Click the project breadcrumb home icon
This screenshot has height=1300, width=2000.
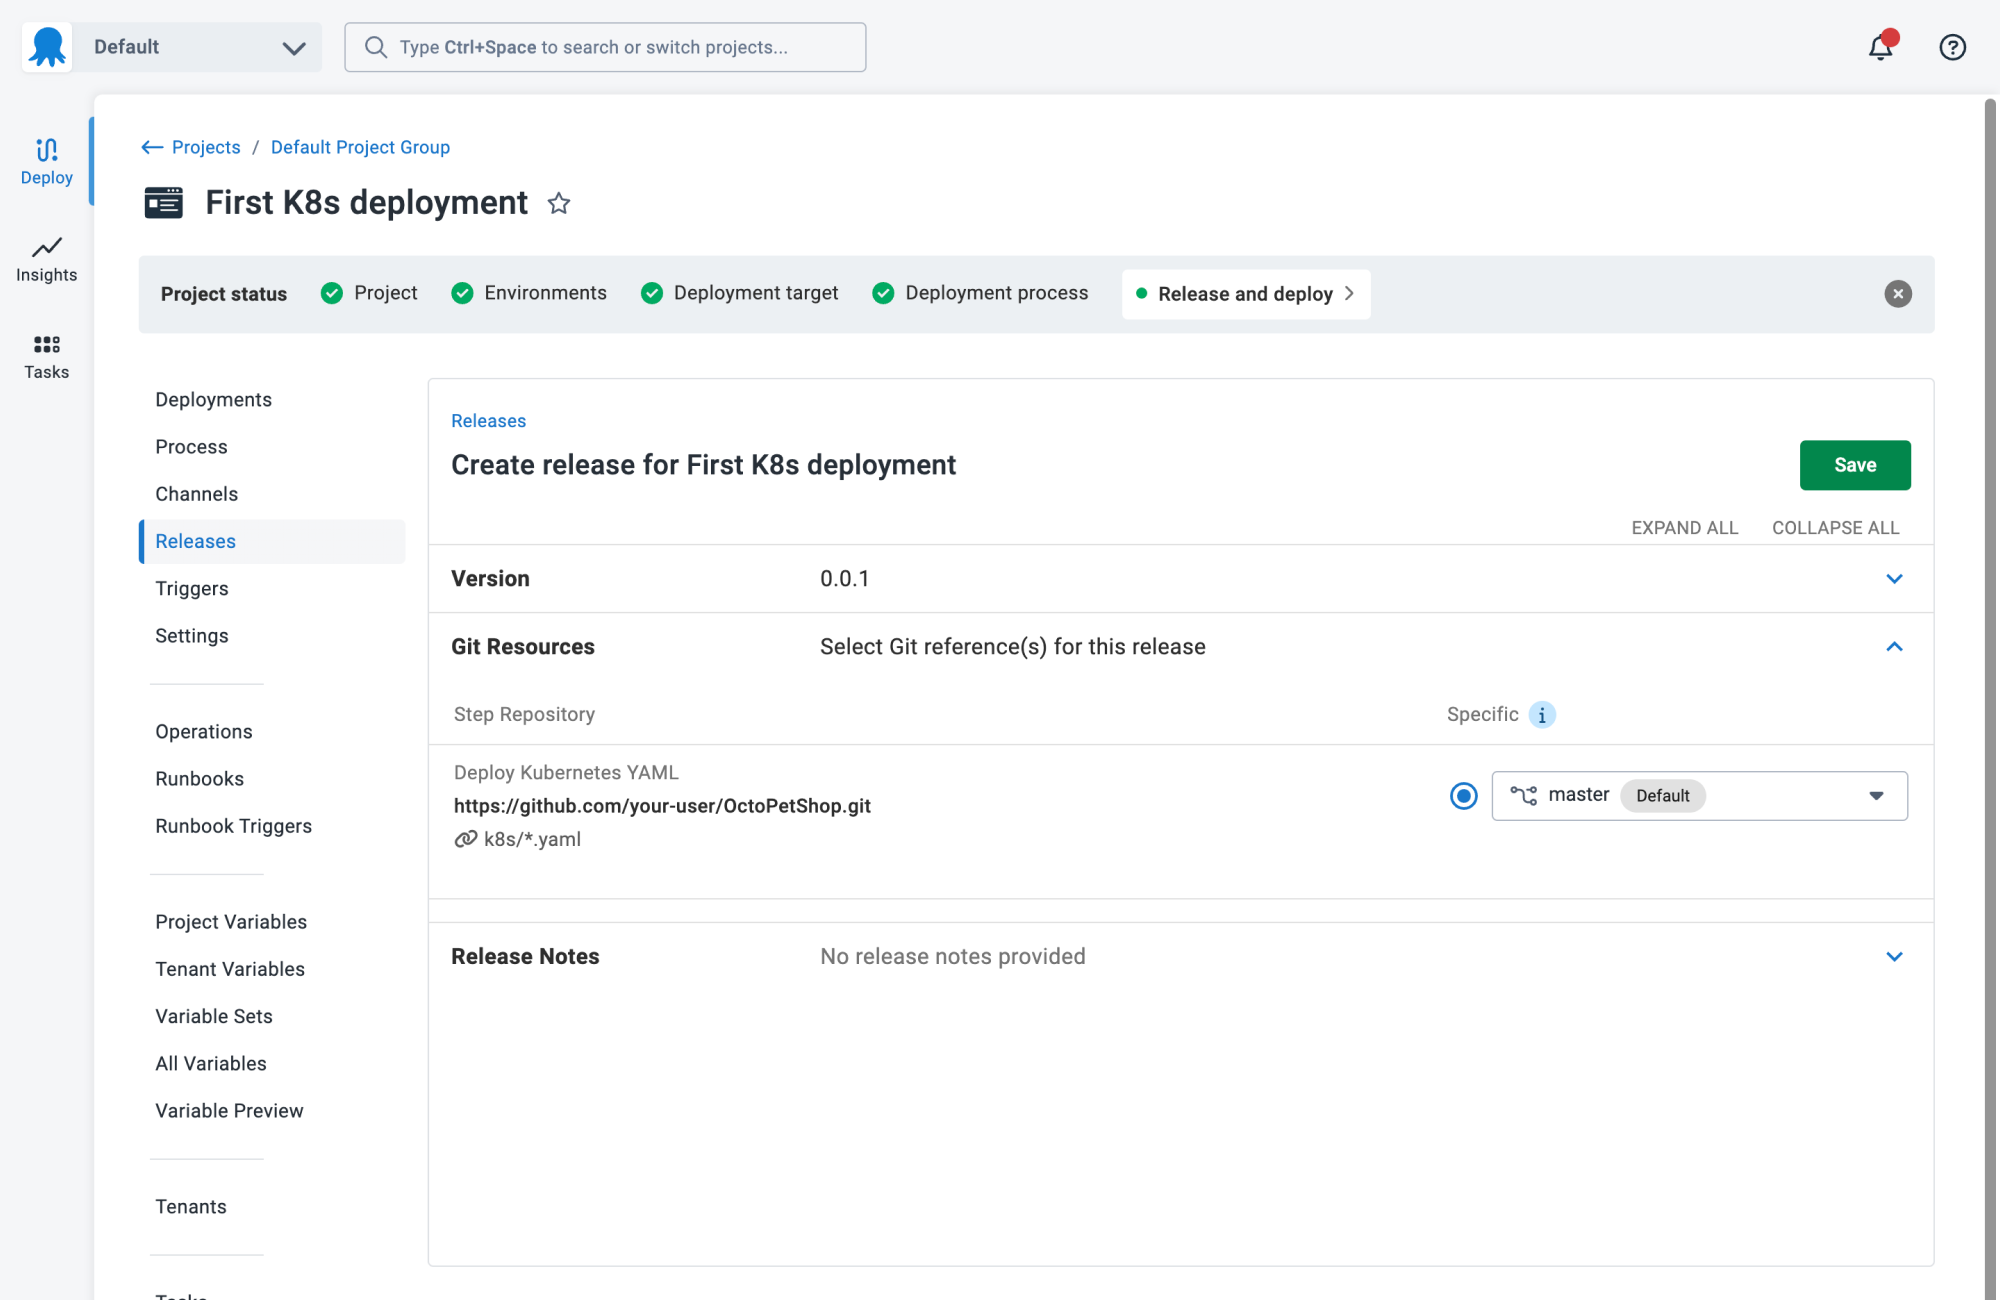click(150, 147)
